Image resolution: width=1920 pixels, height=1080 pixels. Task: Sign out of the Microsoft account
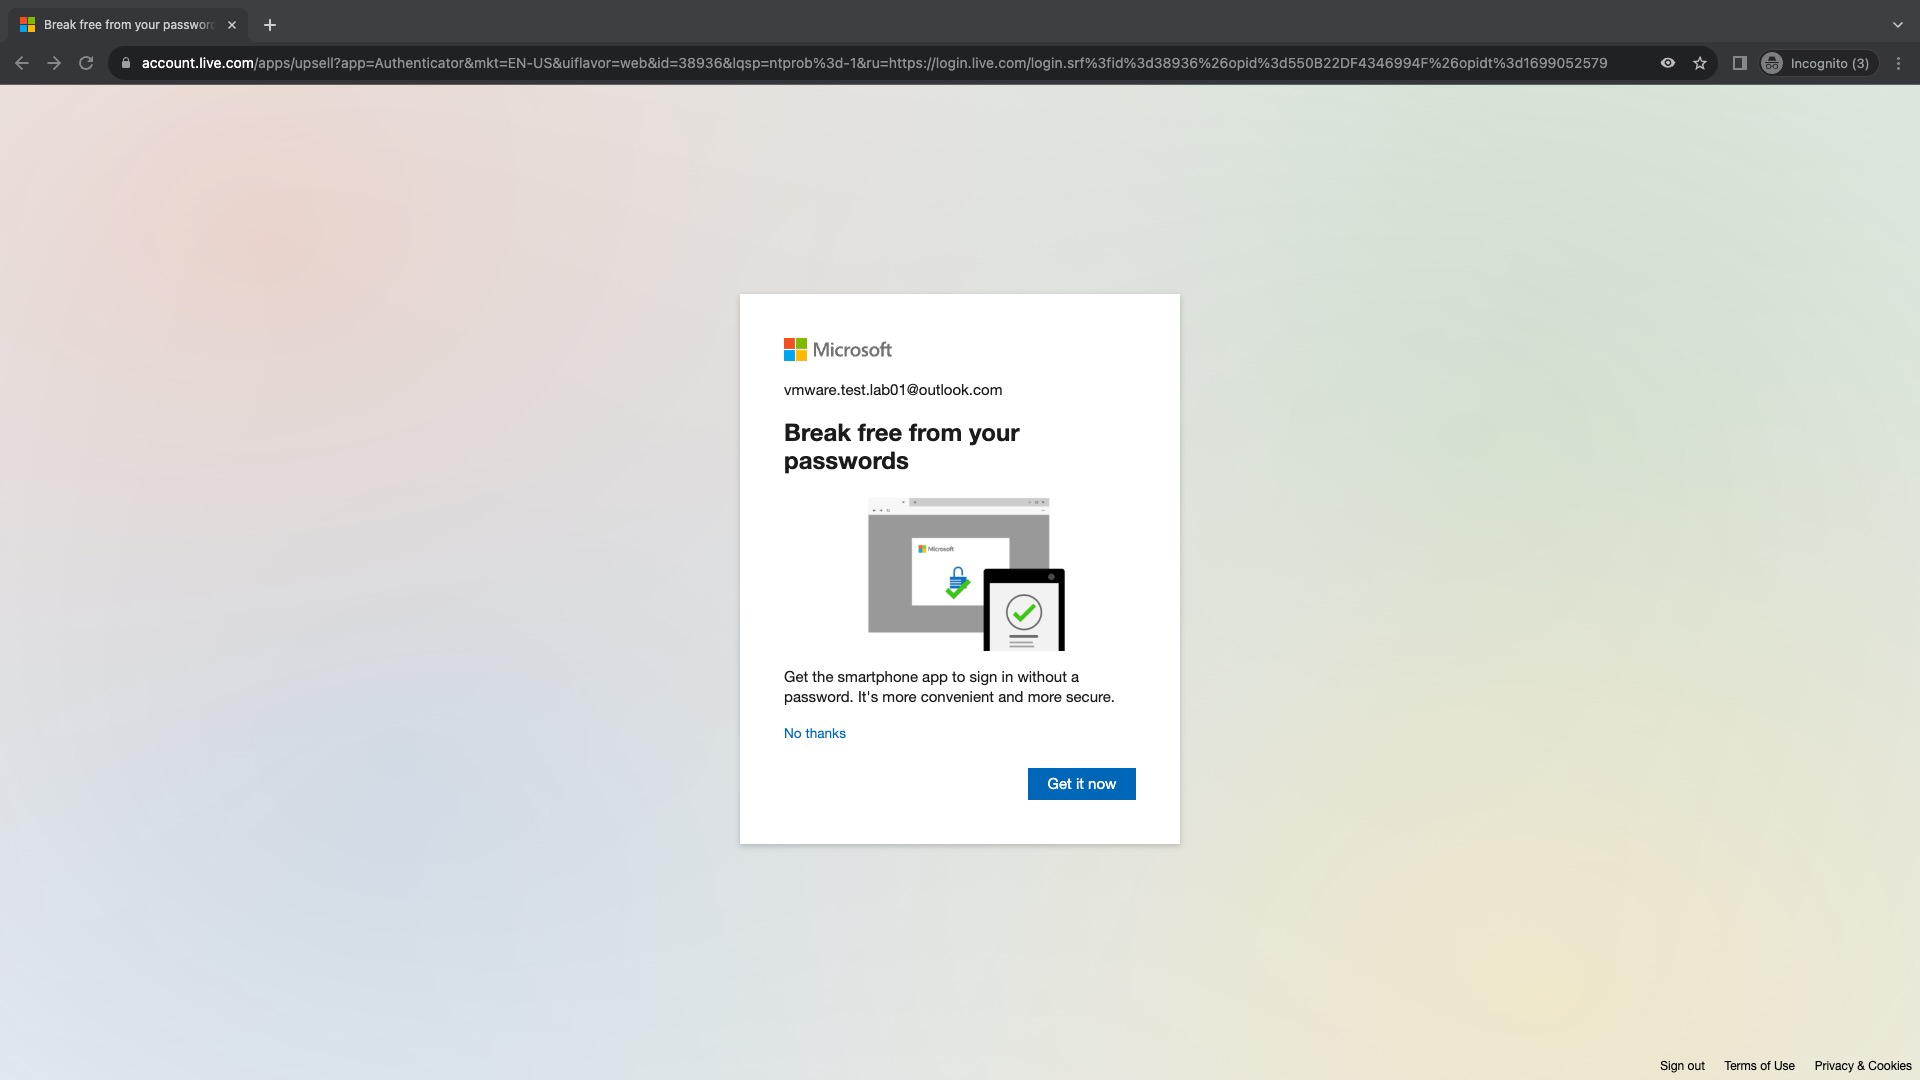(x=1682, y=1065)
